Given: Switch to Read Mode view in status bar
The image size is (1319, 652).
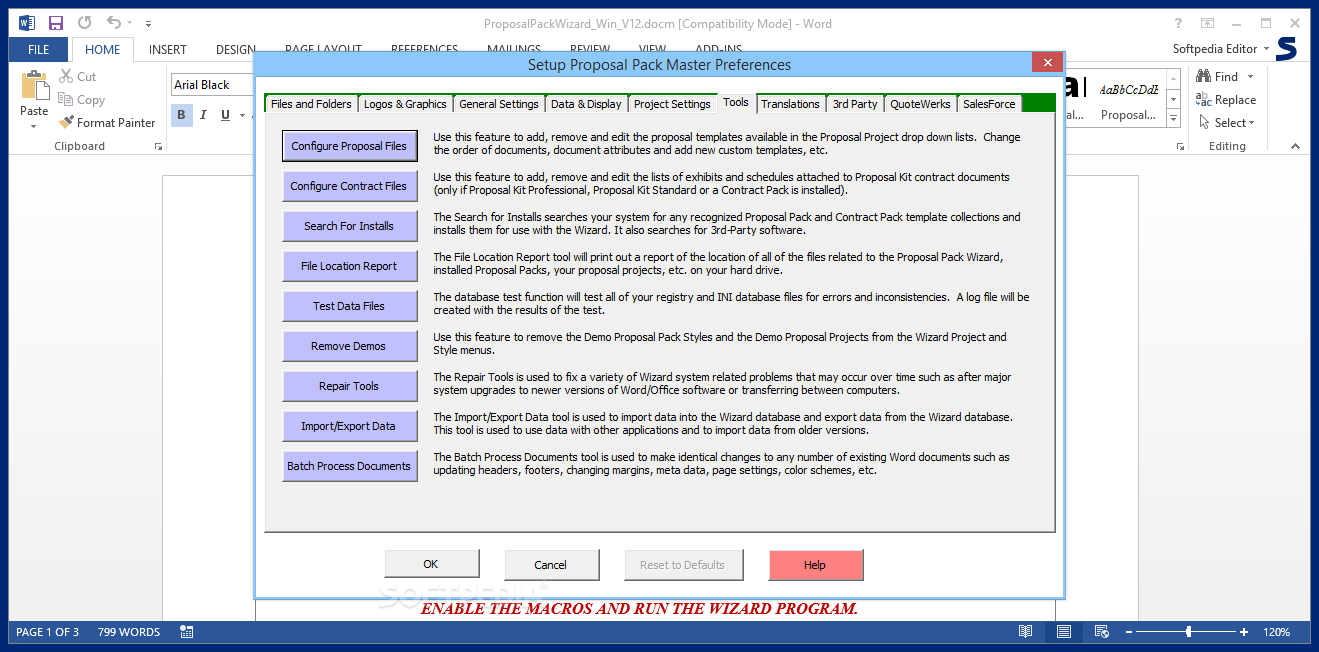Looking at the screenshot, I should pos(1025,631).
